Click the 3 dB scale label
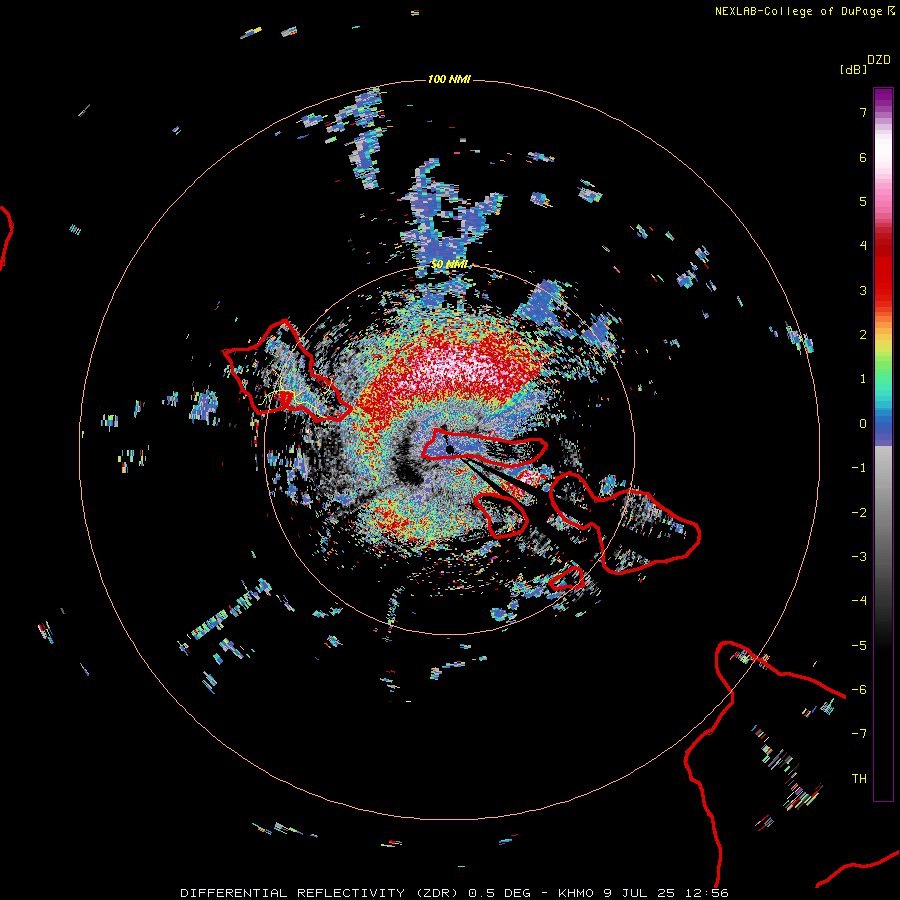 pyautogui.click(x=863, y=290)
